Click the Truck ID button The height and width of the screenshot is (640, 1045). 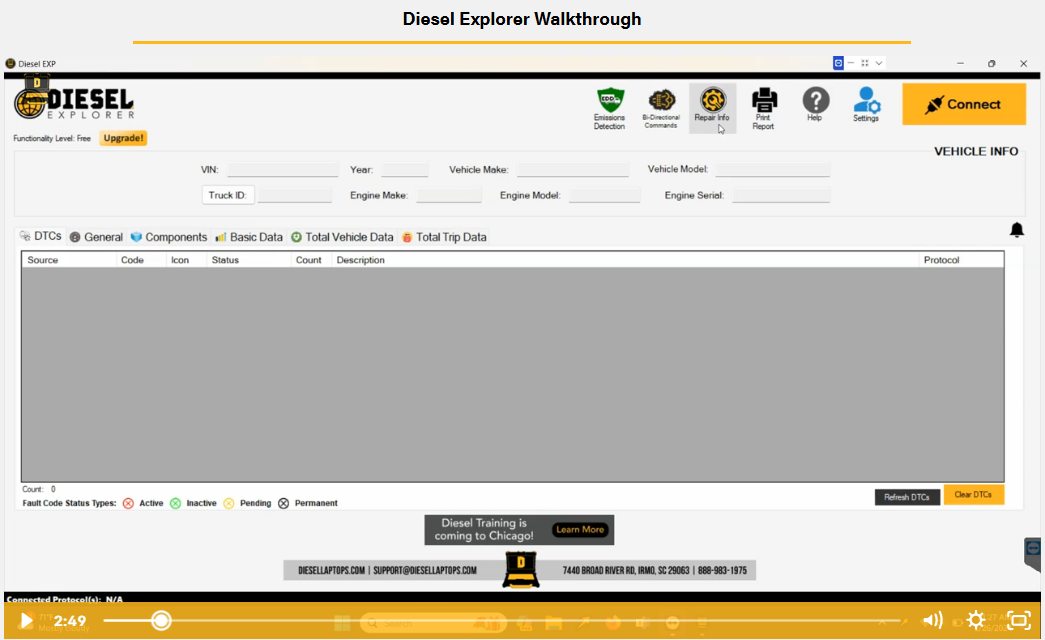(227, 195)
